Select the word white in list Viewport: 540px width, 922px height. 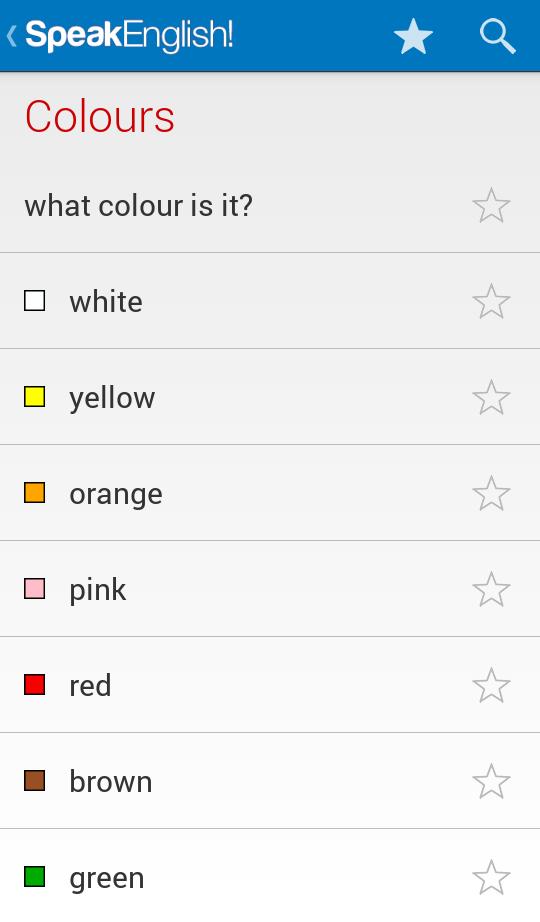[106, 302]
